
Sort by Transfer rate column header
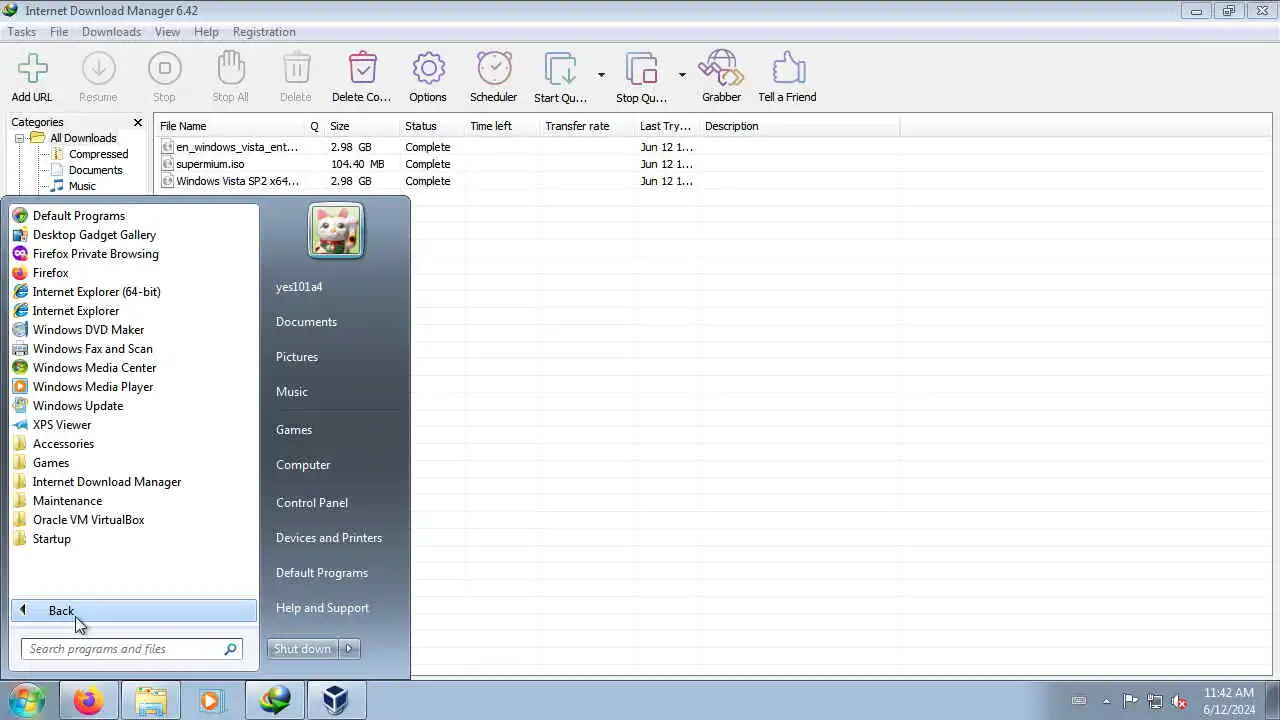(586, 126)
